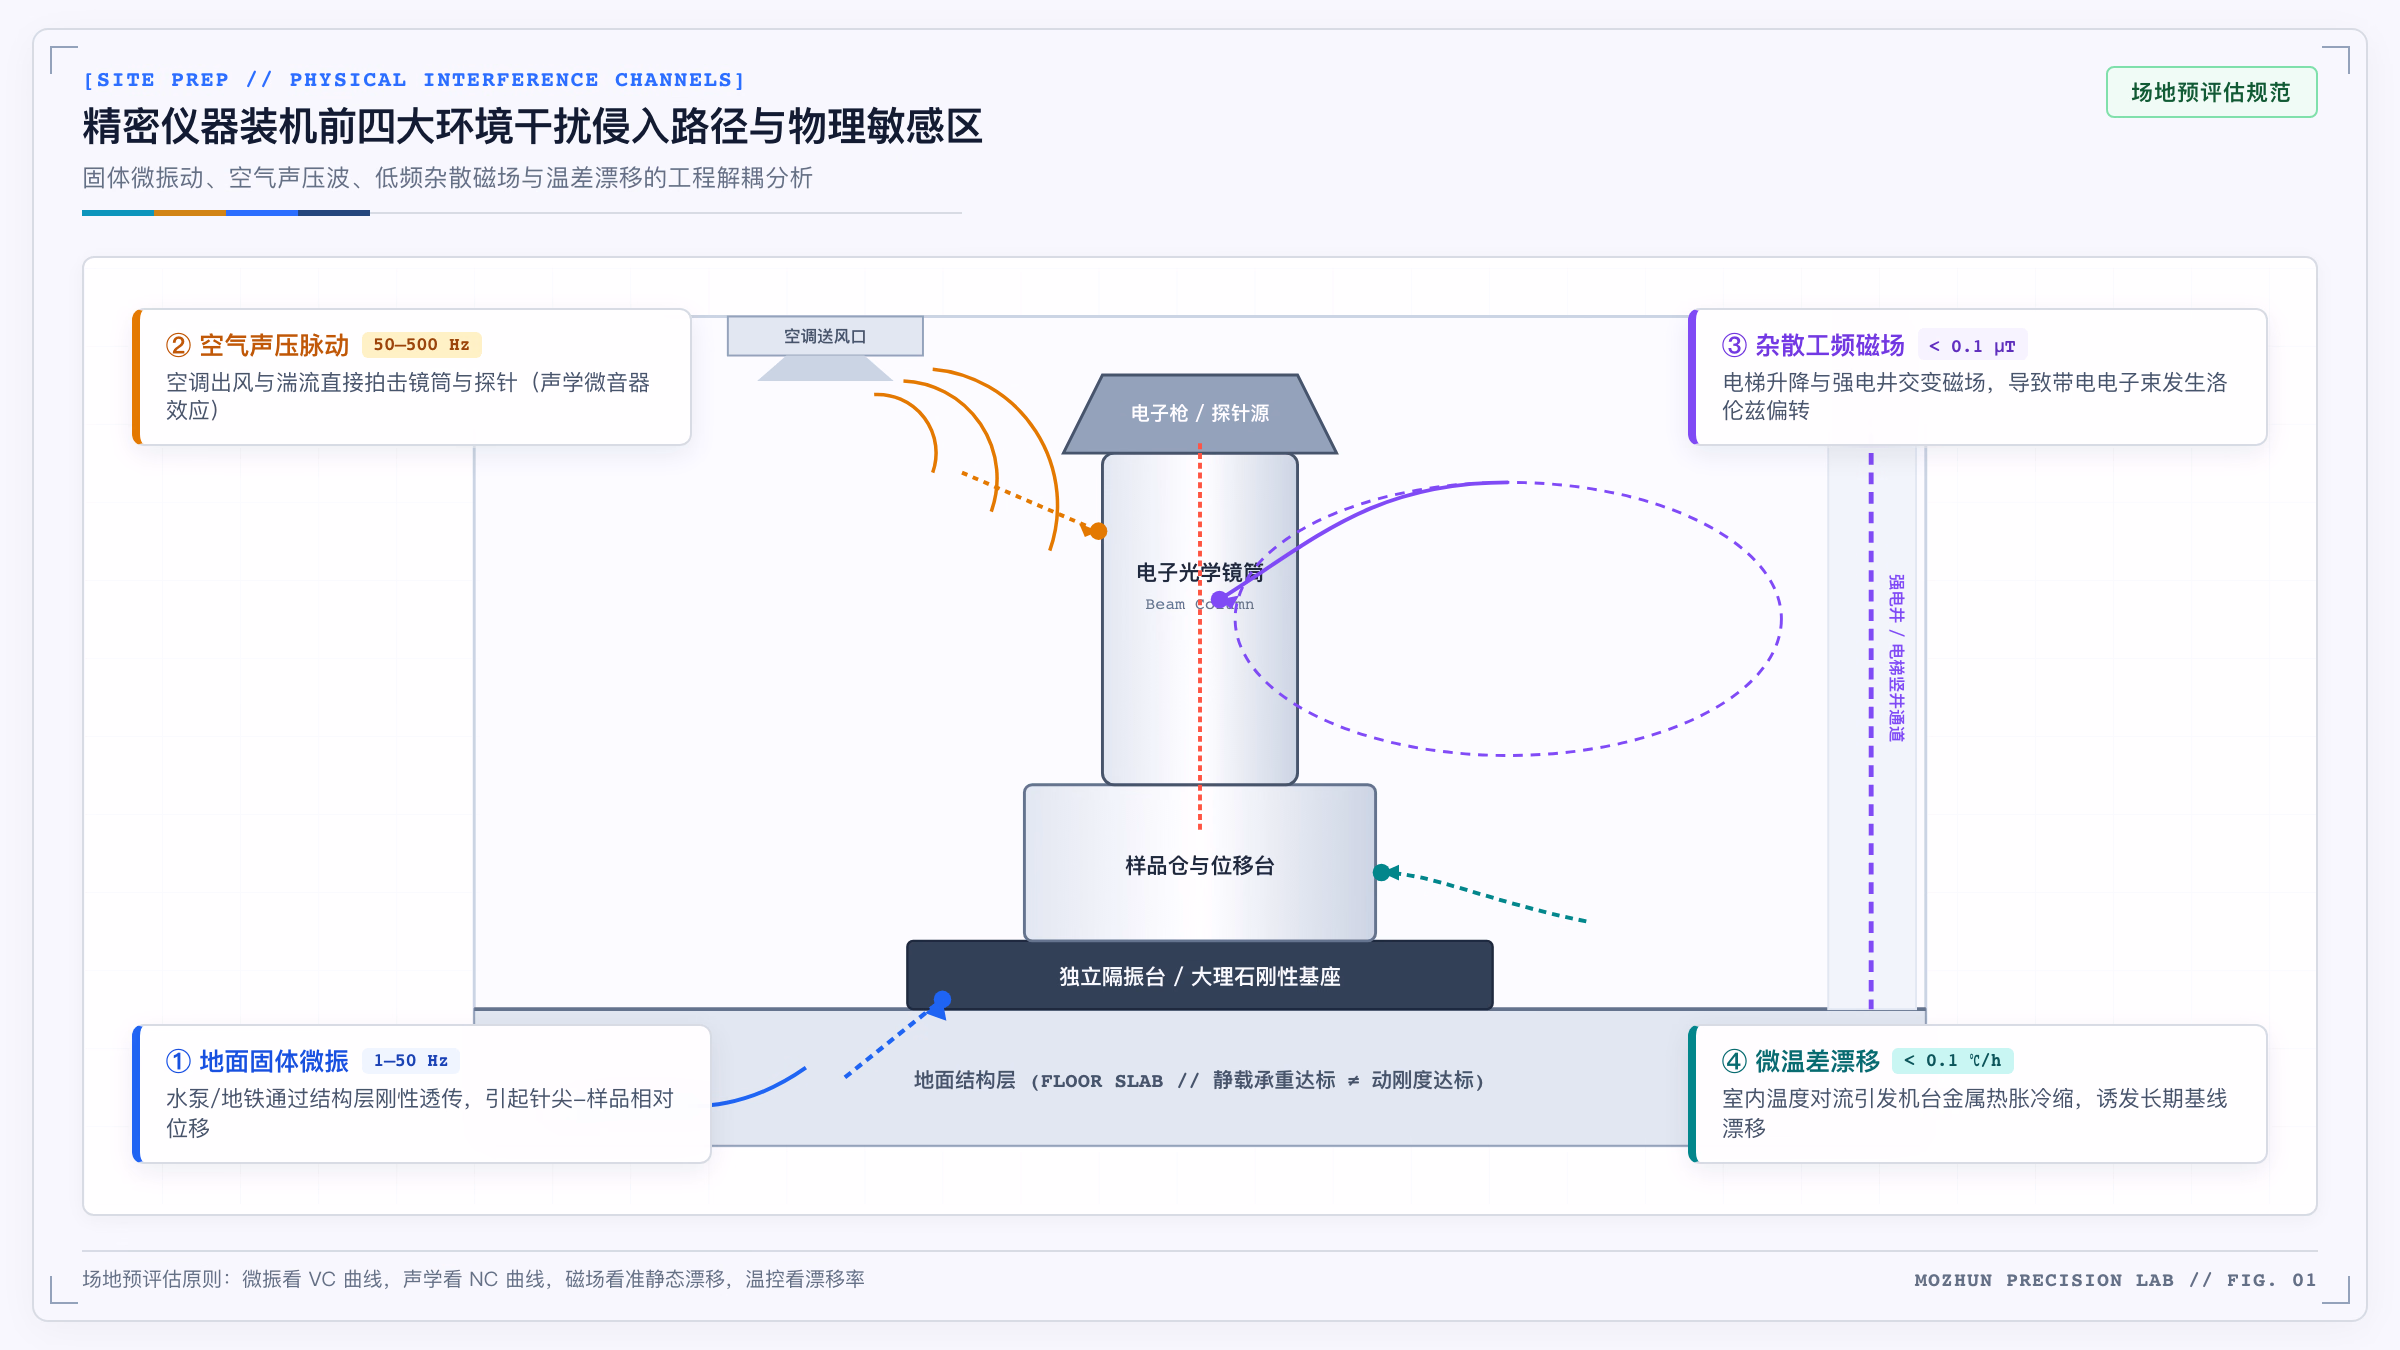Select the ④ 微温差漂移 heading
The width and height of the screenshot is (2400, 1350).
tap(1801, 1061)
